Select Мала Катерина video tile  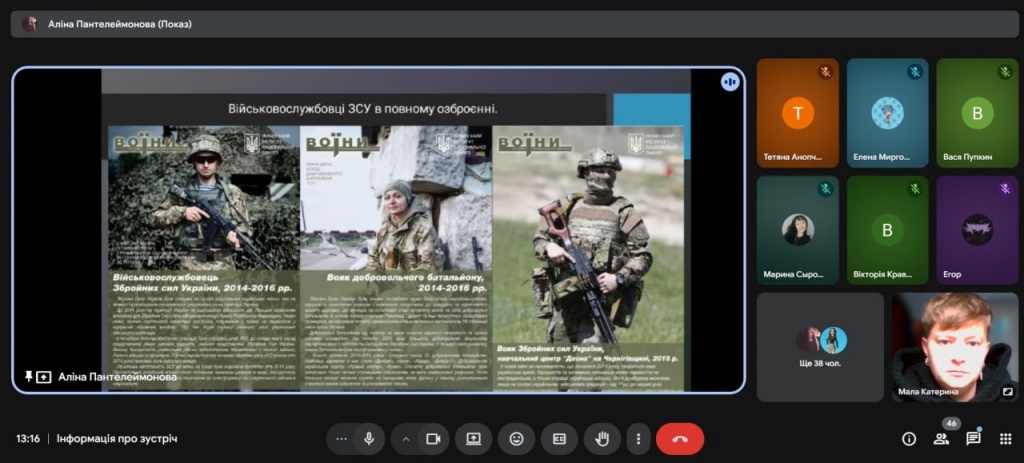(954, 346)
